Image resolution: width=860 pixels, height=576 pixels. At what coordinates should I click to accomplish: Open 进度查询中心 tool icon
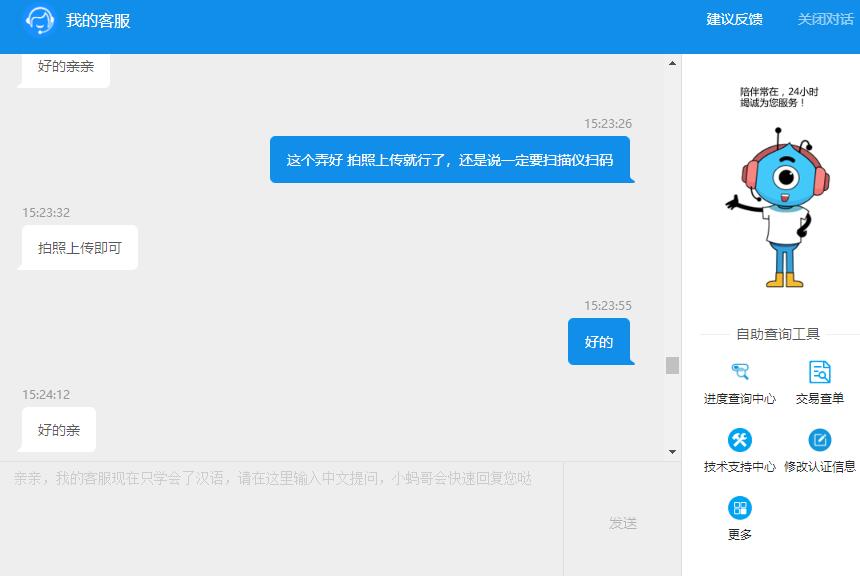tap(739, 371)
